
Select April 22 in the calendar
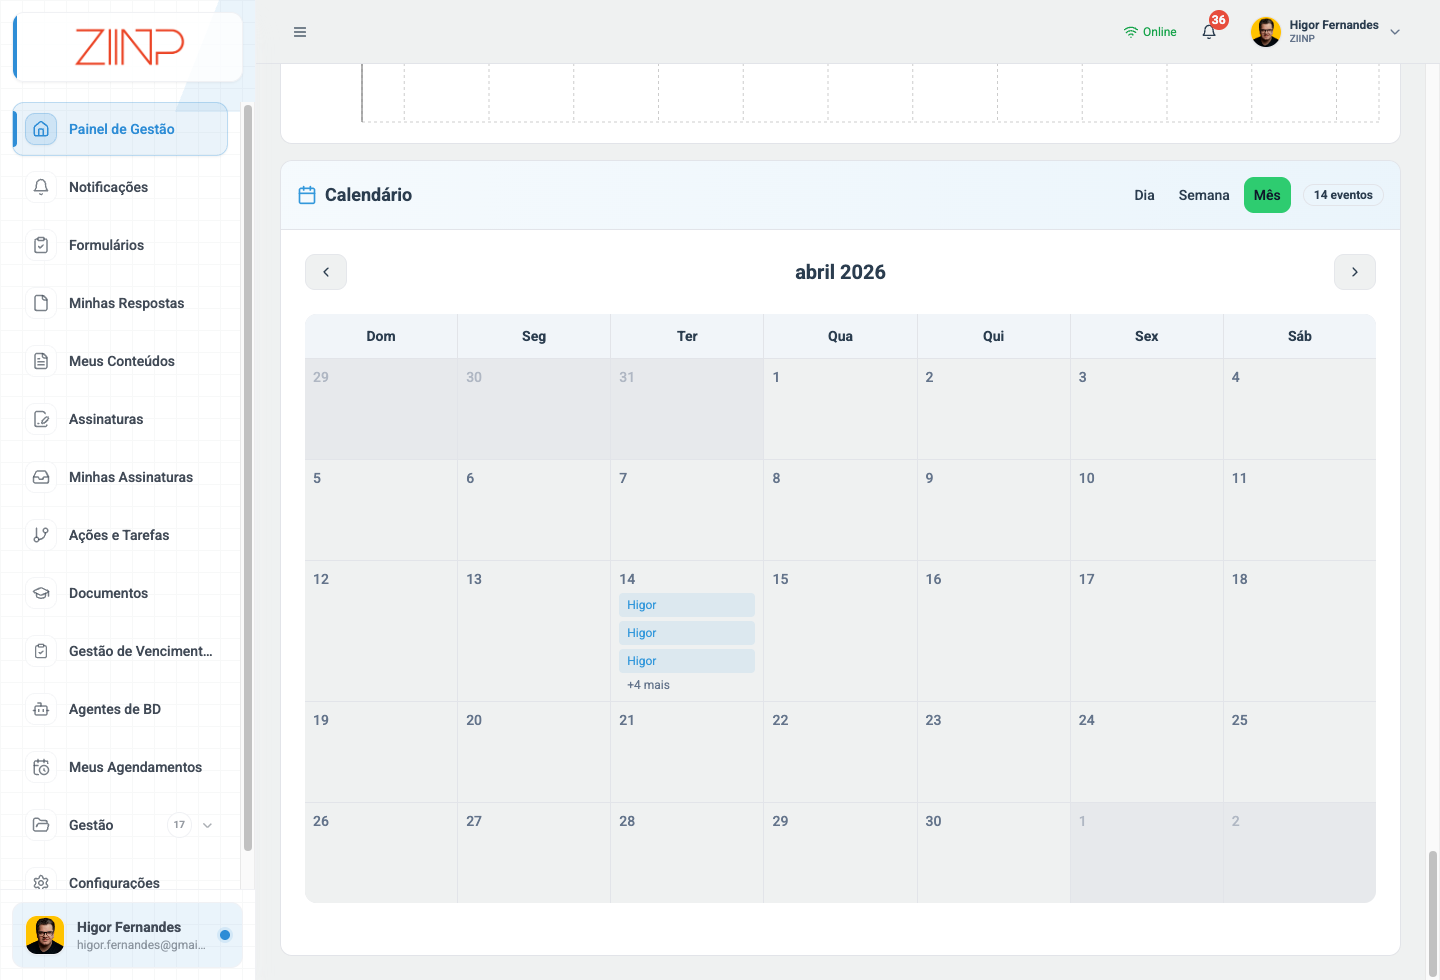pyautogui.click(x=840, y=752)
